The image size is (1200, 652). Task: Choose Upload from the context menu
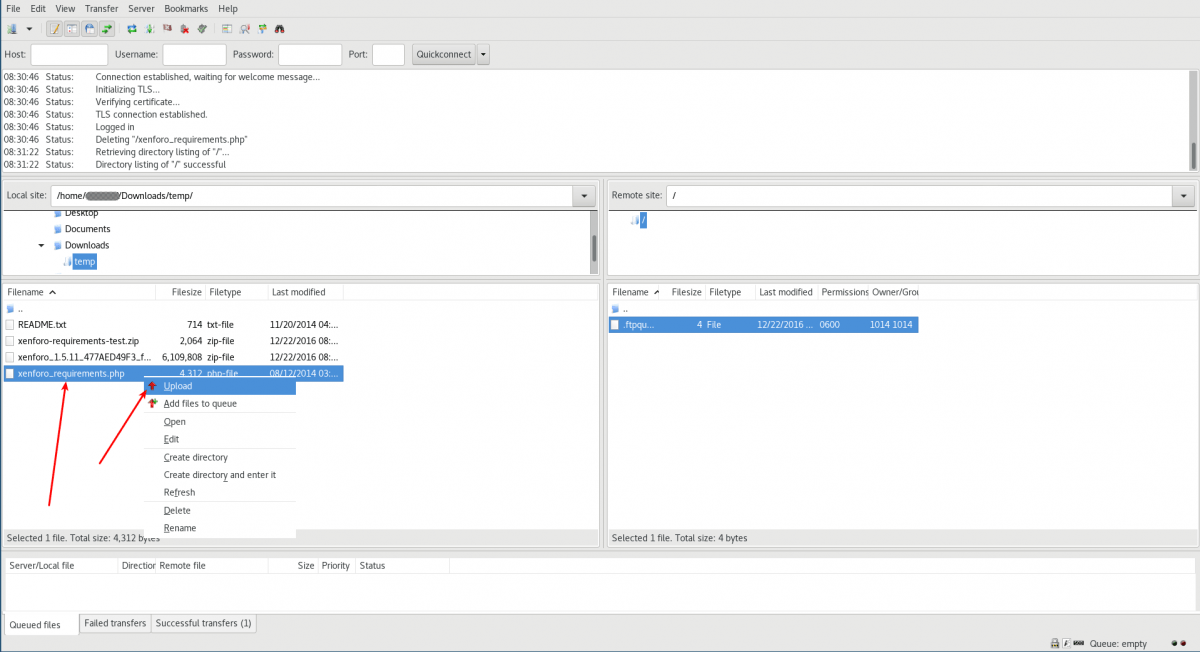[x=178, y=386]
